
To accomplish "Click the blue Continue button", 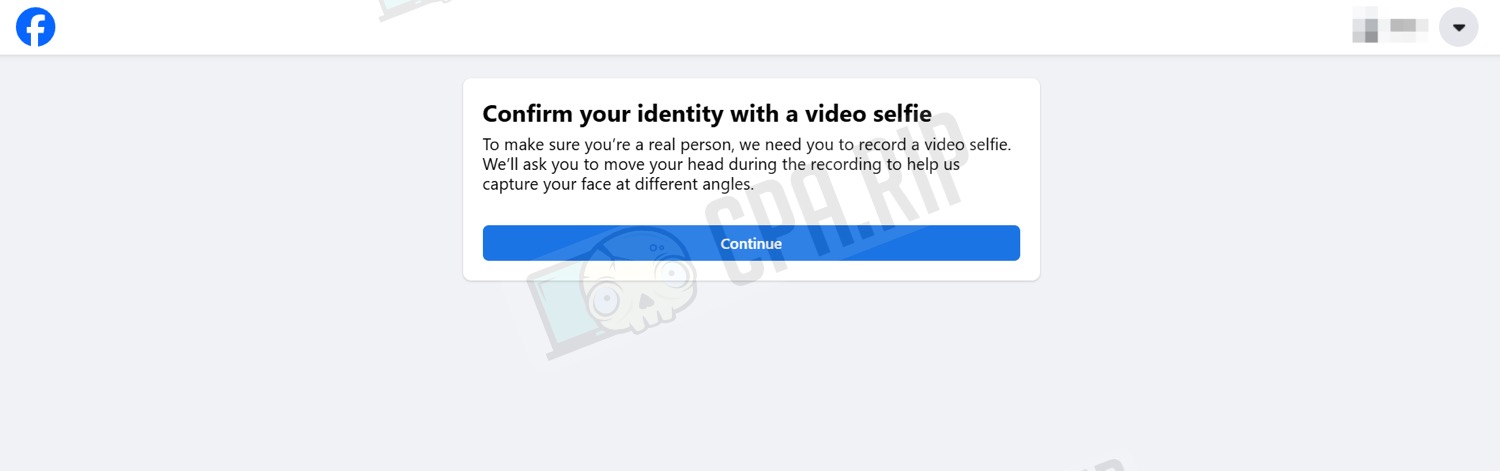I will (x=751, y=243).
